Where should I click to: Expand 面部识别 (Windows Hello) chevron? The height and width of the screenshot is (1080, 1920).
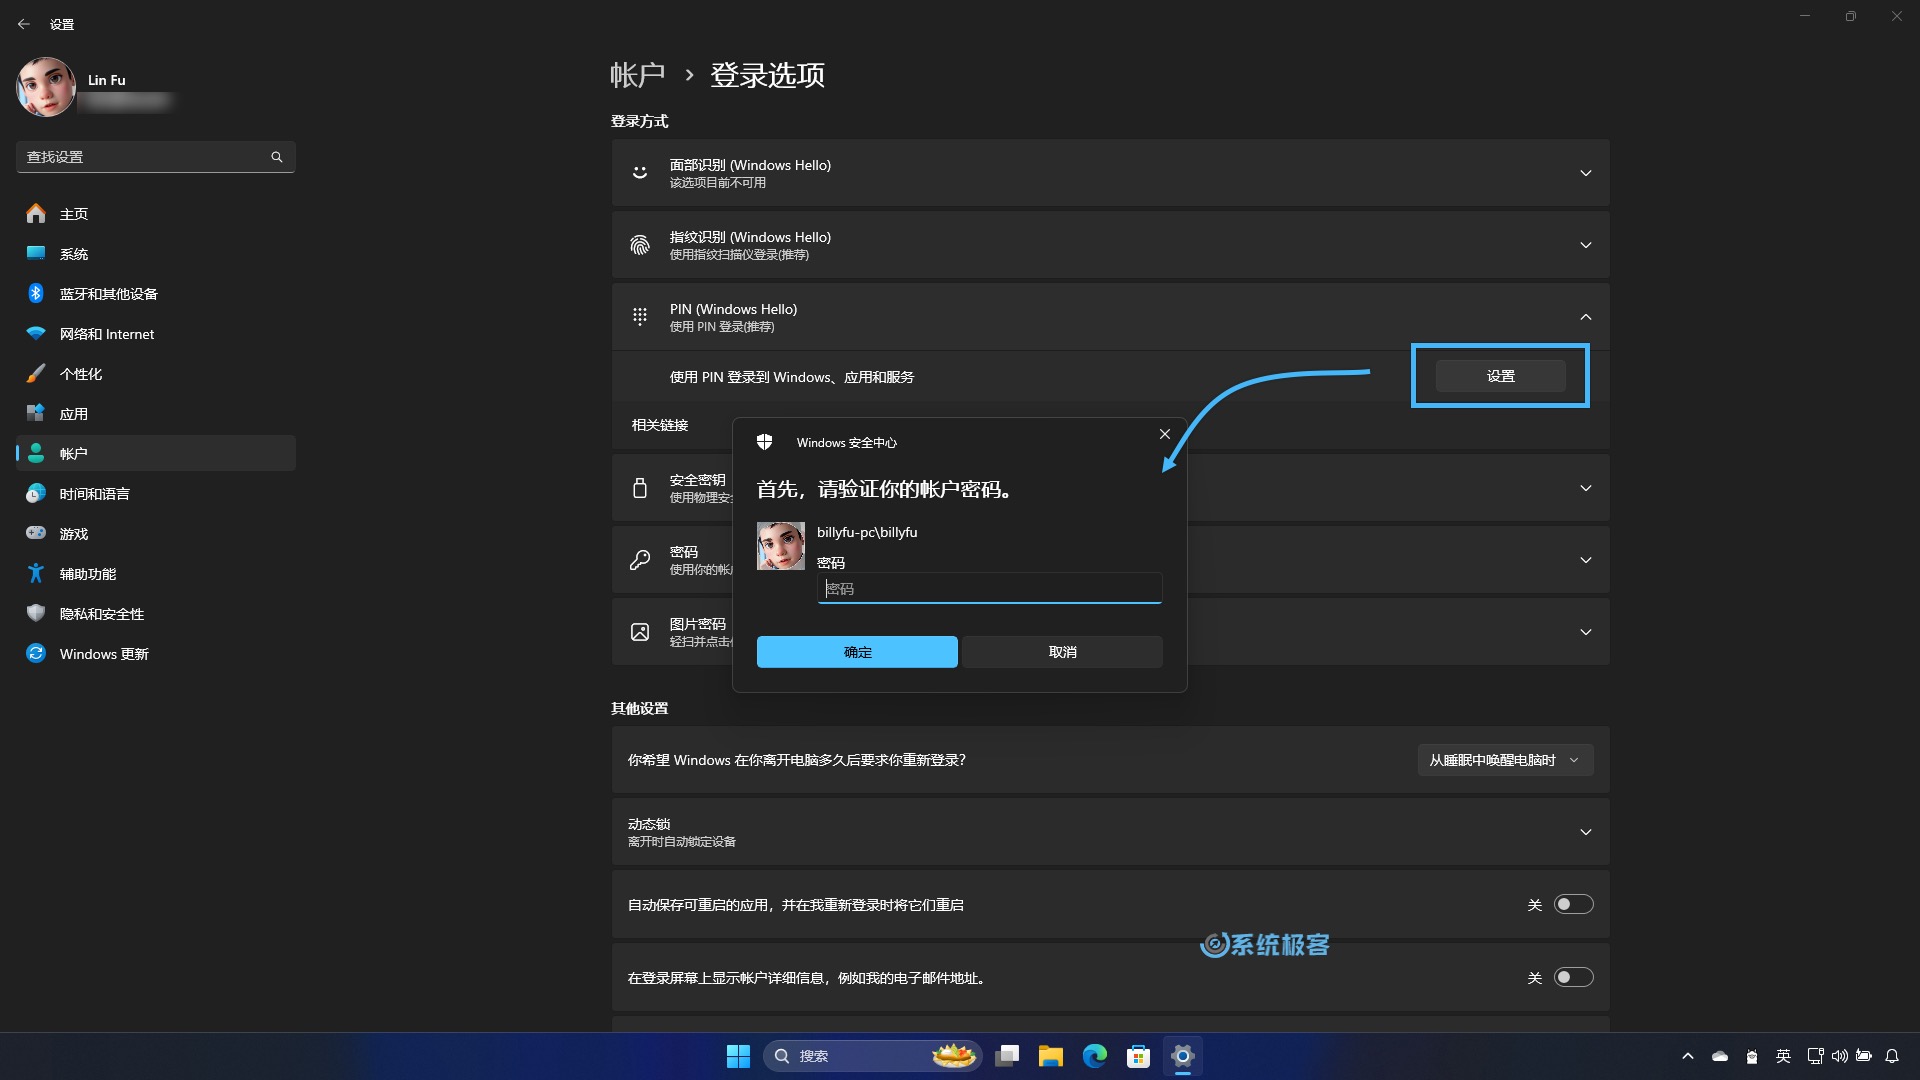(1585, 173)
